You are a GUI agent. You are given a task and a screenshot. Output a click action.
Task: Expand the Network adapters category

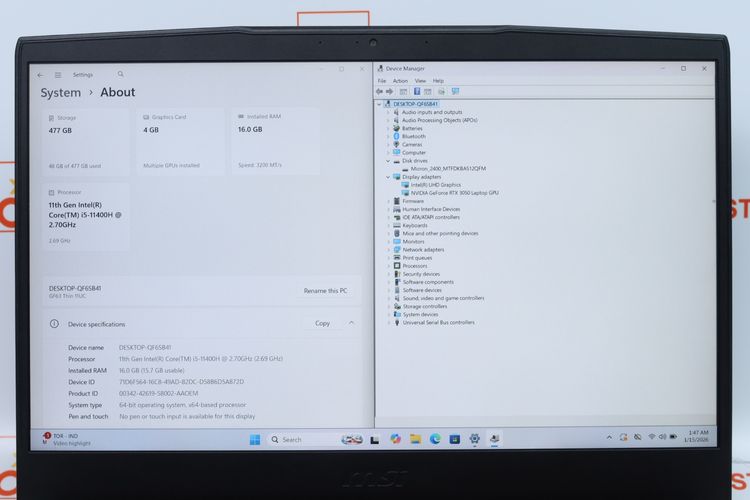388,250
